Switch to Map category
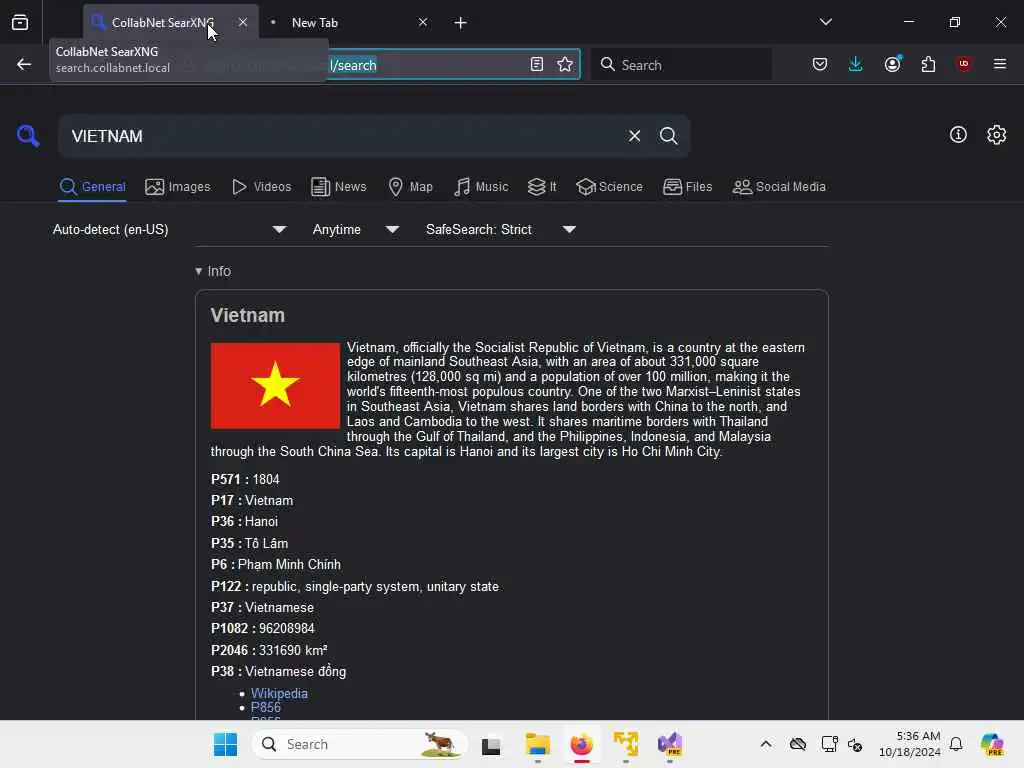The height and width of the screenshot is (768, 1024). point(410,187)
